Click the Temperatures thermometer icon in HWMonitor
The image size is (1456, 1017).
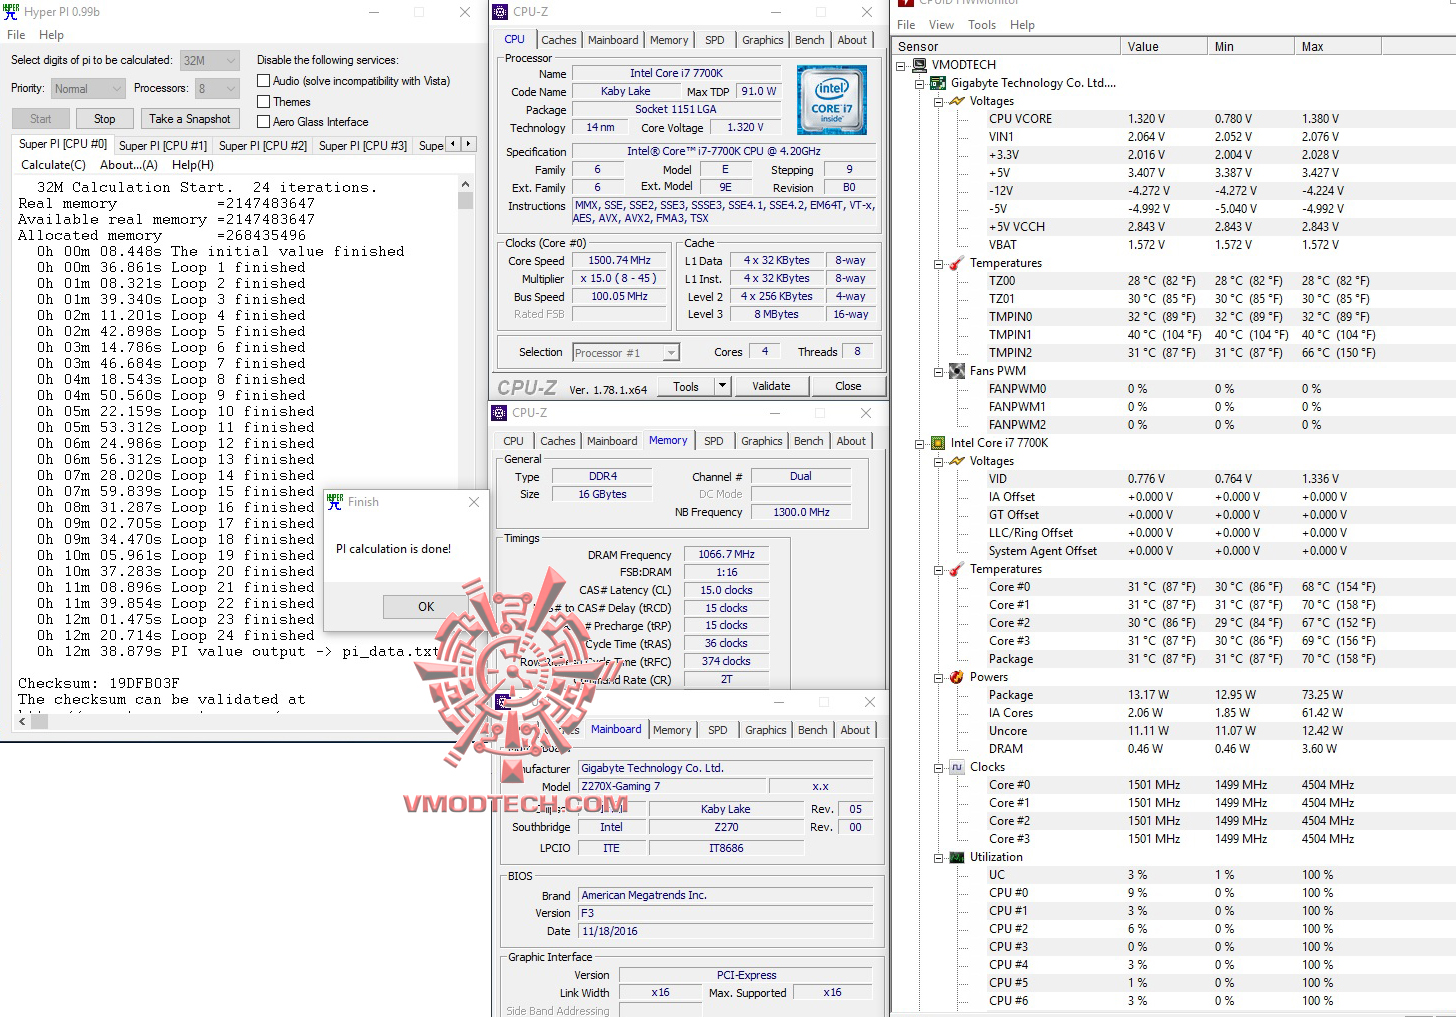[955, 263]
